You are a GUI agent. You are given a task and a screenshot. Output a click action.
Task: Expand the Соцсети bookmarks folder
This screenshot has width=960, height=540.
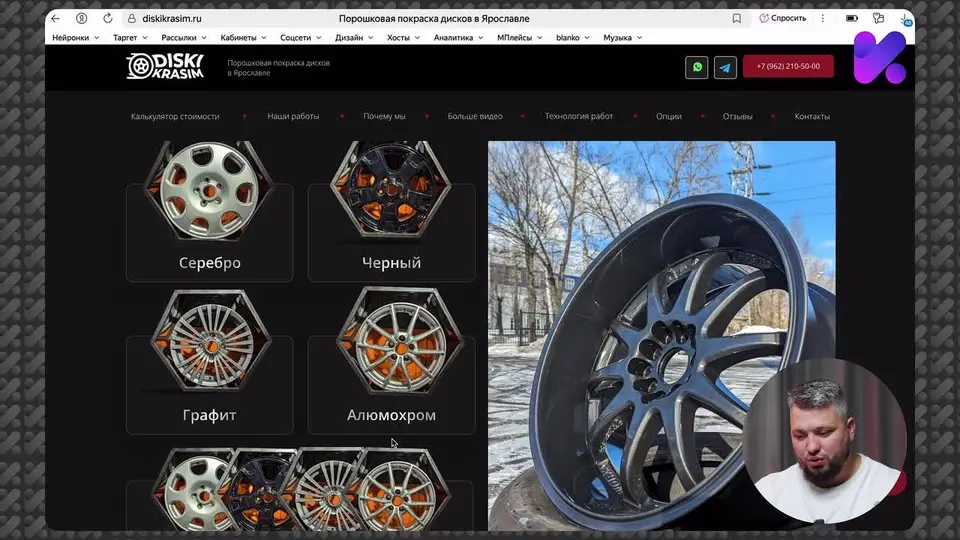300,37
